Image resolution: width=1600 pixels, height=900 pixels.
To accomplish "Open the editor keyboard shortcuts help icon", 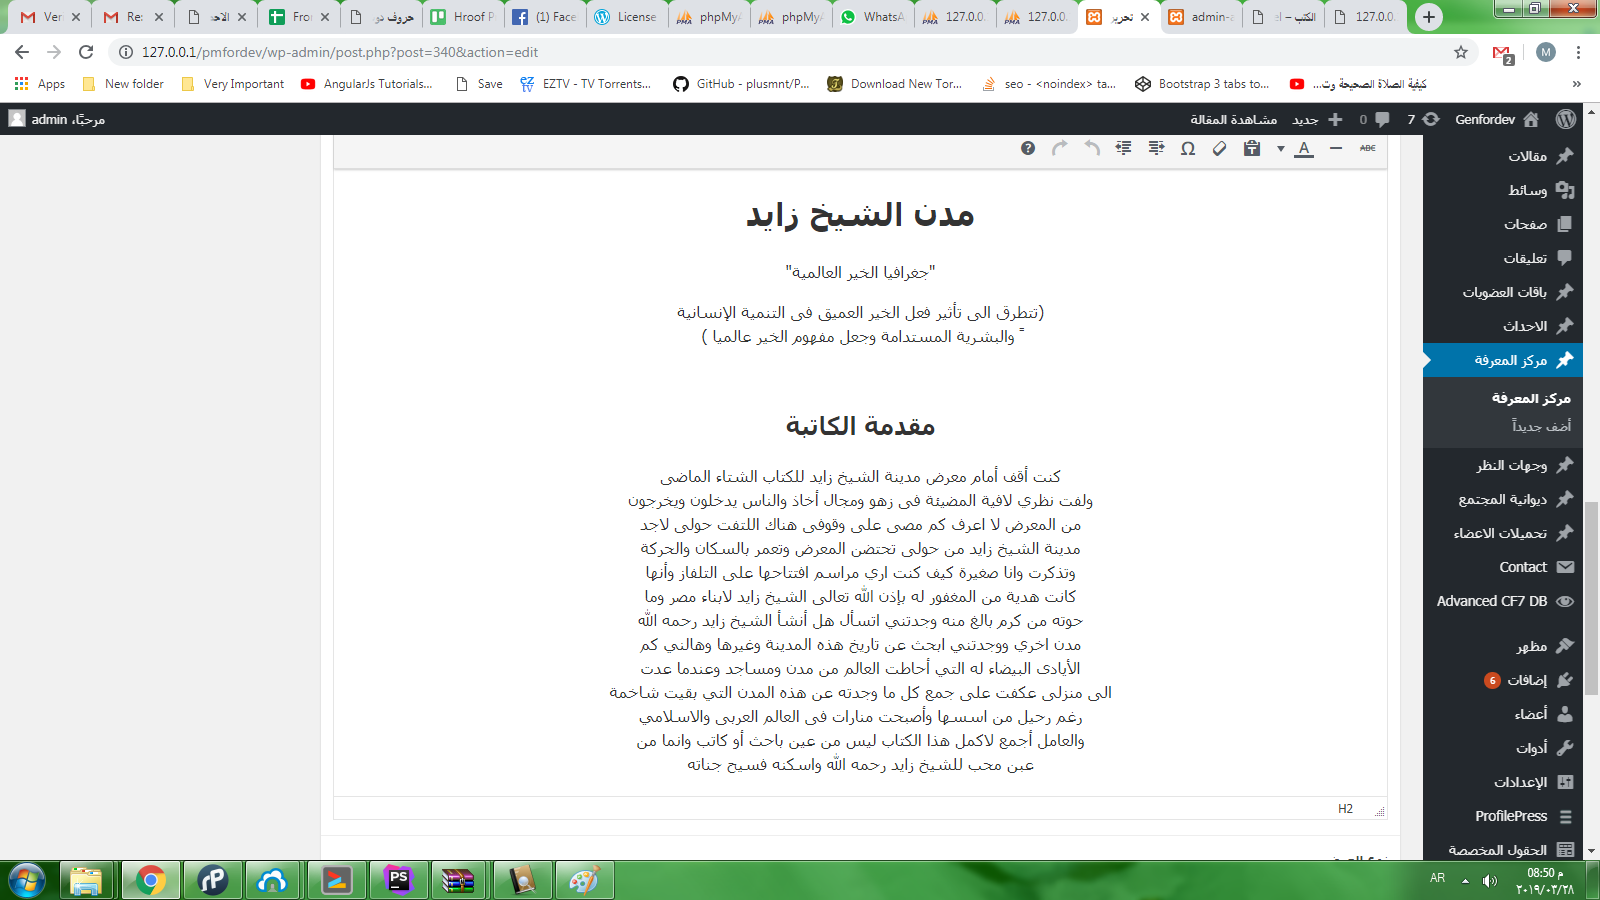I will coord(1028,148).
